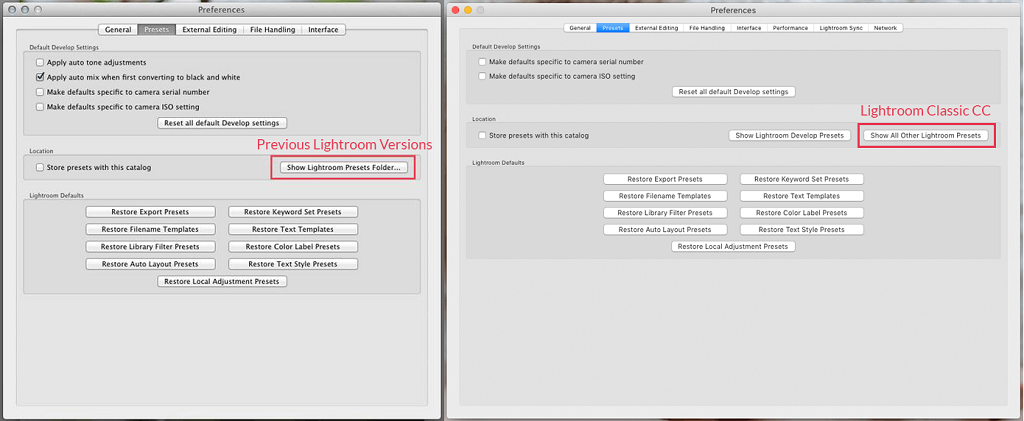Toggle camera ISO setting defaults in left window
1024x421 pixels.
coord(40,107)
